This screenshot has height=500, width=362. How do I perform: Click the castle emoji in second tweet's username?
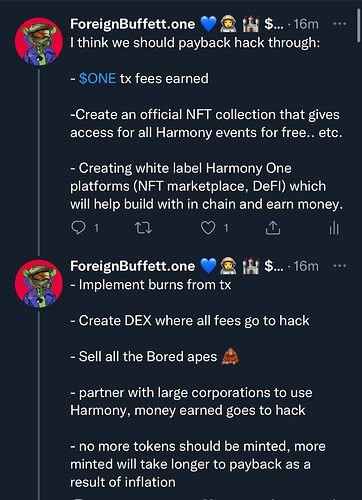(250, 266)
